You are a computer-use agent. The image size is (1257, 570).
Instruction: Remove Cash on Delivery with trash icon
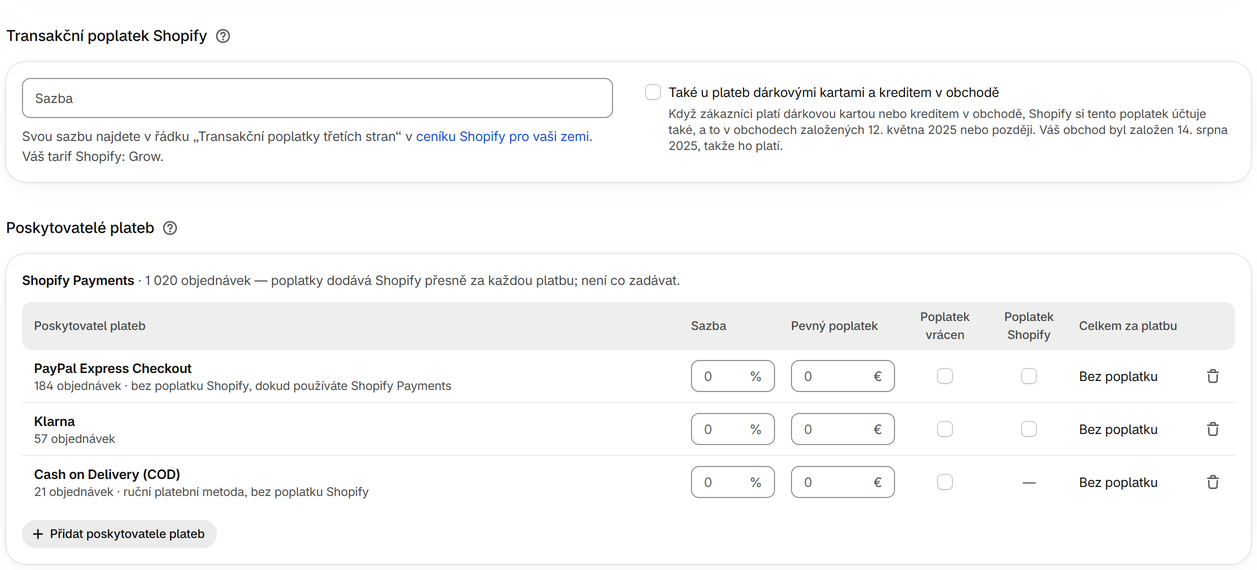(1213, 482)
